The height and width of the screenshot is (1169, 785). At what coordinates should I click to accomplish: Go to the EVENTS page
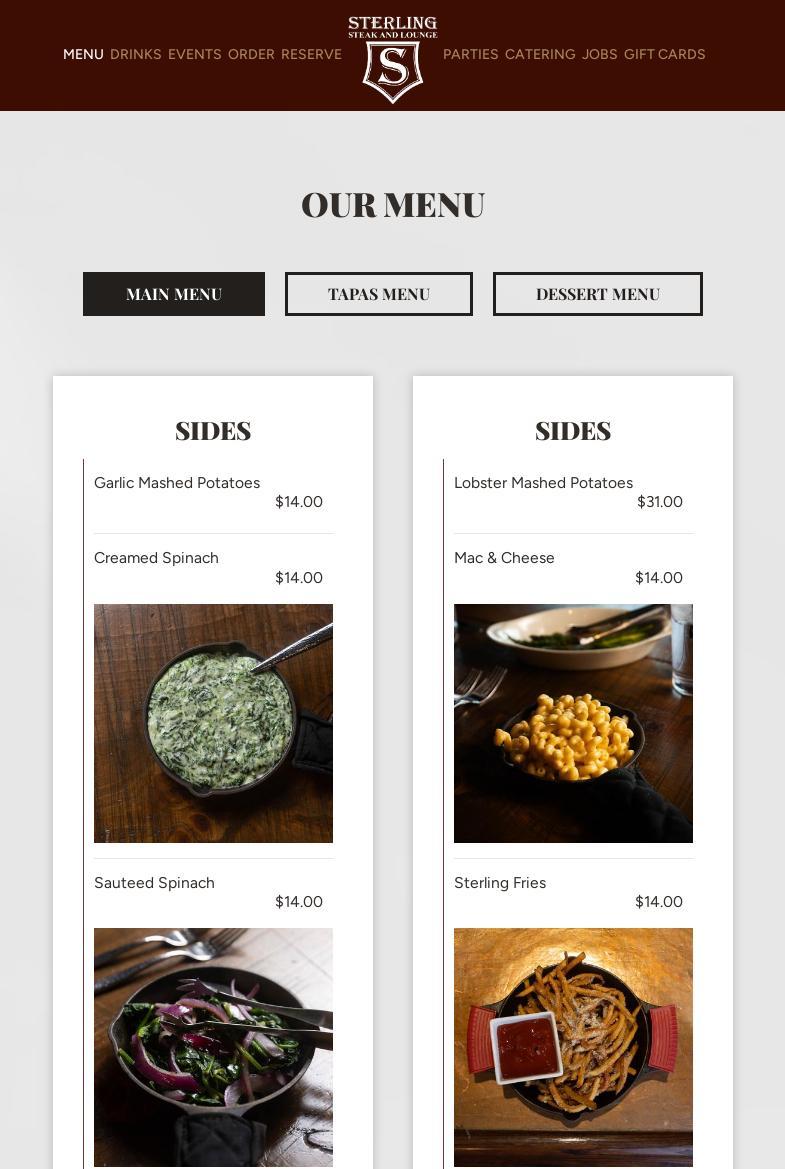pos(195,54)
